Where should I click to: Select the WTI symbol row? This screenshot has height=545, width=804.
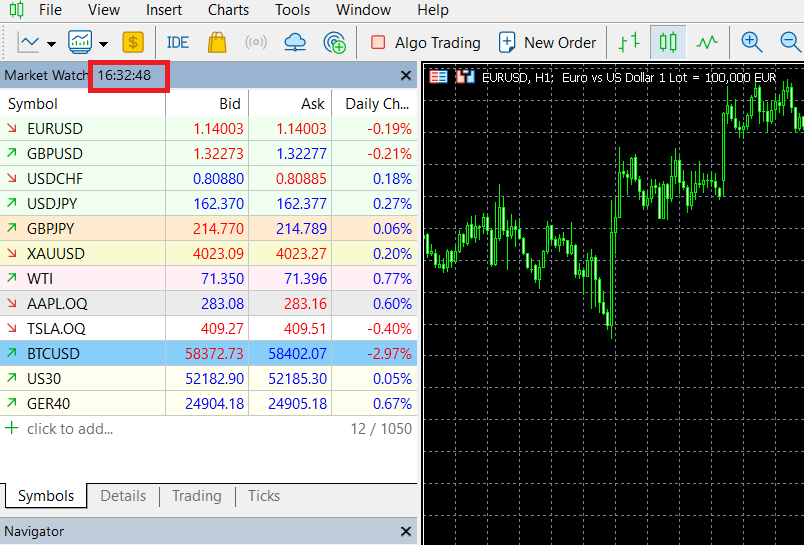point(208,279)
